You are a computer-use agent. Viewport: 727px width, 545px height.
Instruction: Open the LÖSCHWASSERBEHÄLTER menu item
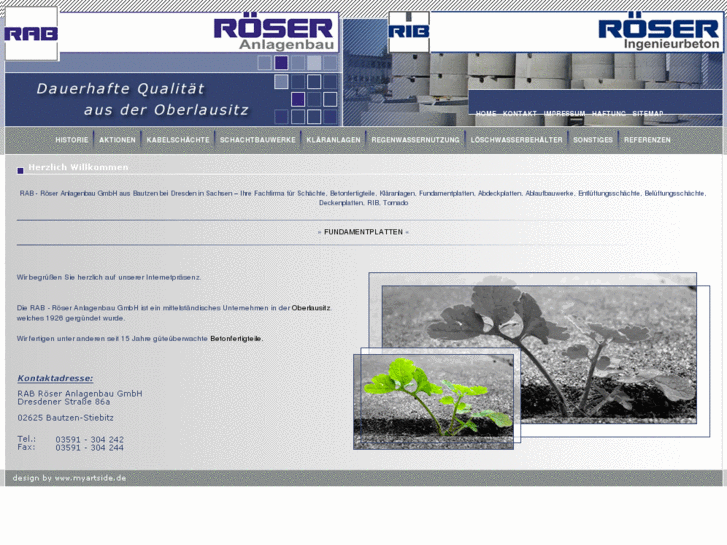pos(517,140)
